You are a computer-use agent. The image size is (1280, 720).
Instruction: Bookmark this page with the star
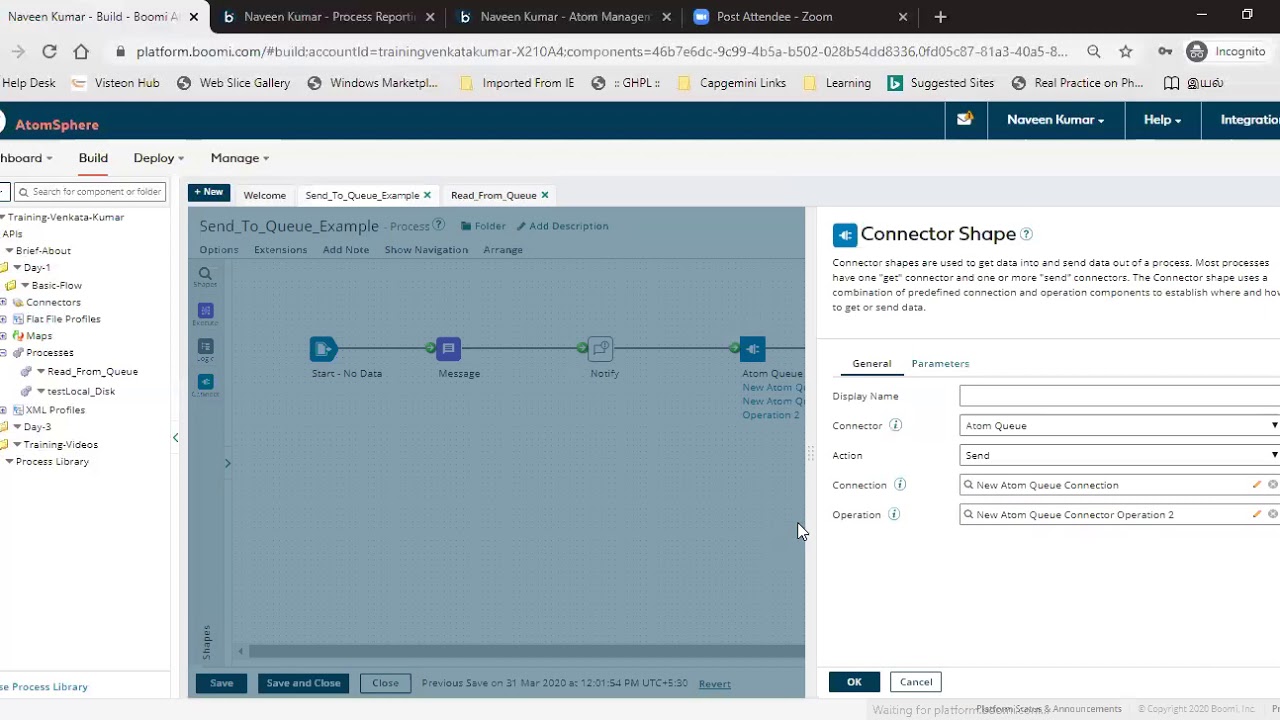[x=1126, y=52]
